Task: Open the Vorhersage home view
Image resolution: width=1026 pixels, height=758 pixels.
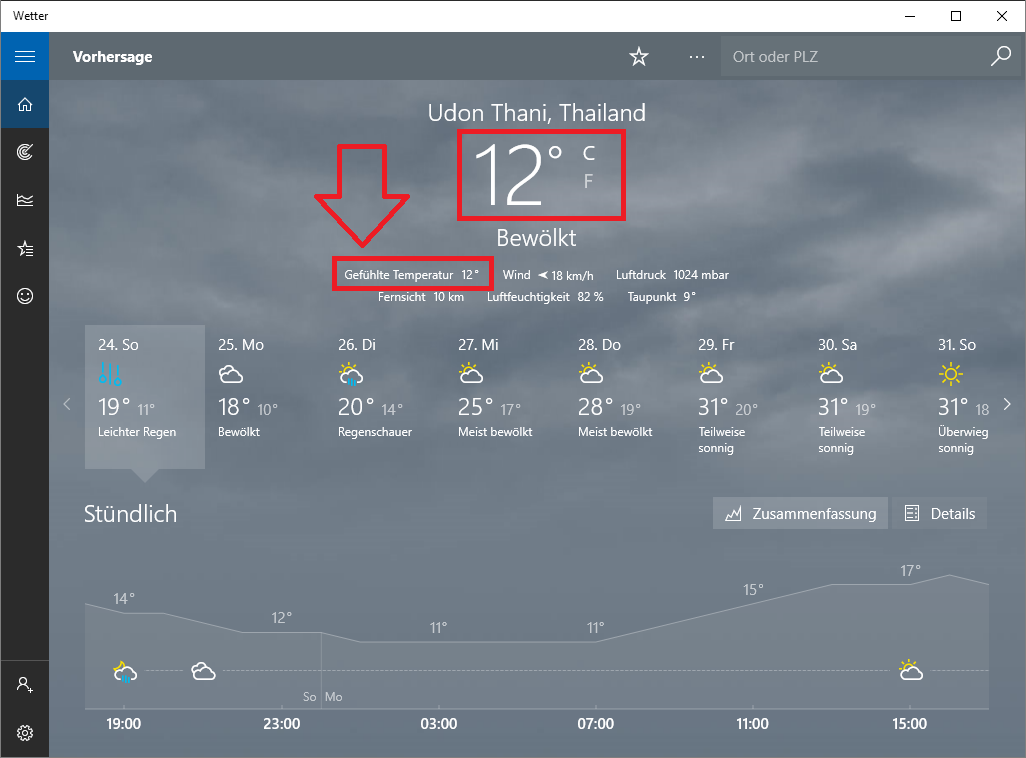Action: tap(25, 104)
